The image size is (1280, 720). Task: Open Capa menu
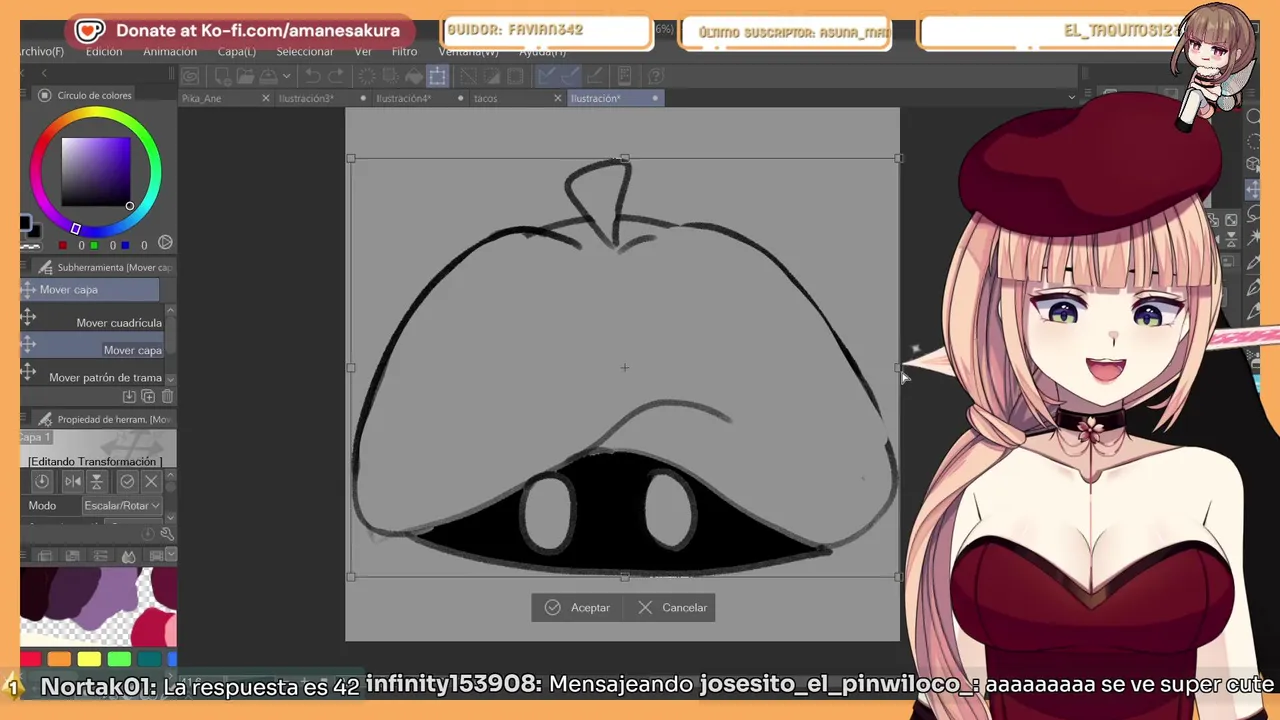tap(237, 51)
